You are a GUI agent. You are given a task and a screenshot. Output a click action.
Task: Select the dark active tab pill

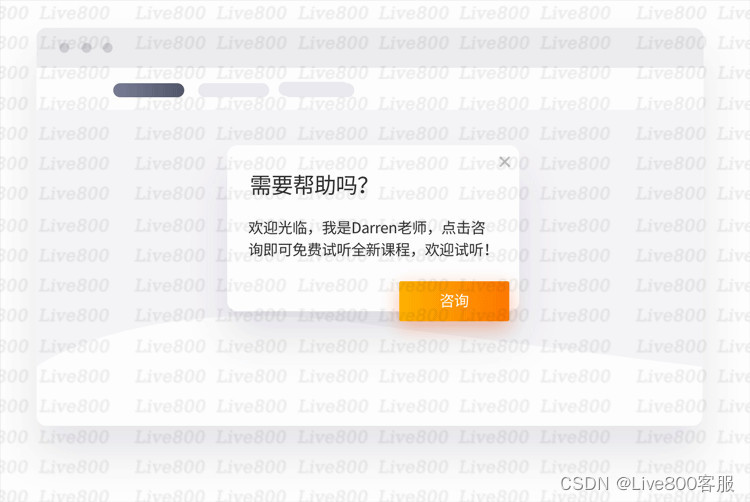[149, 90]
